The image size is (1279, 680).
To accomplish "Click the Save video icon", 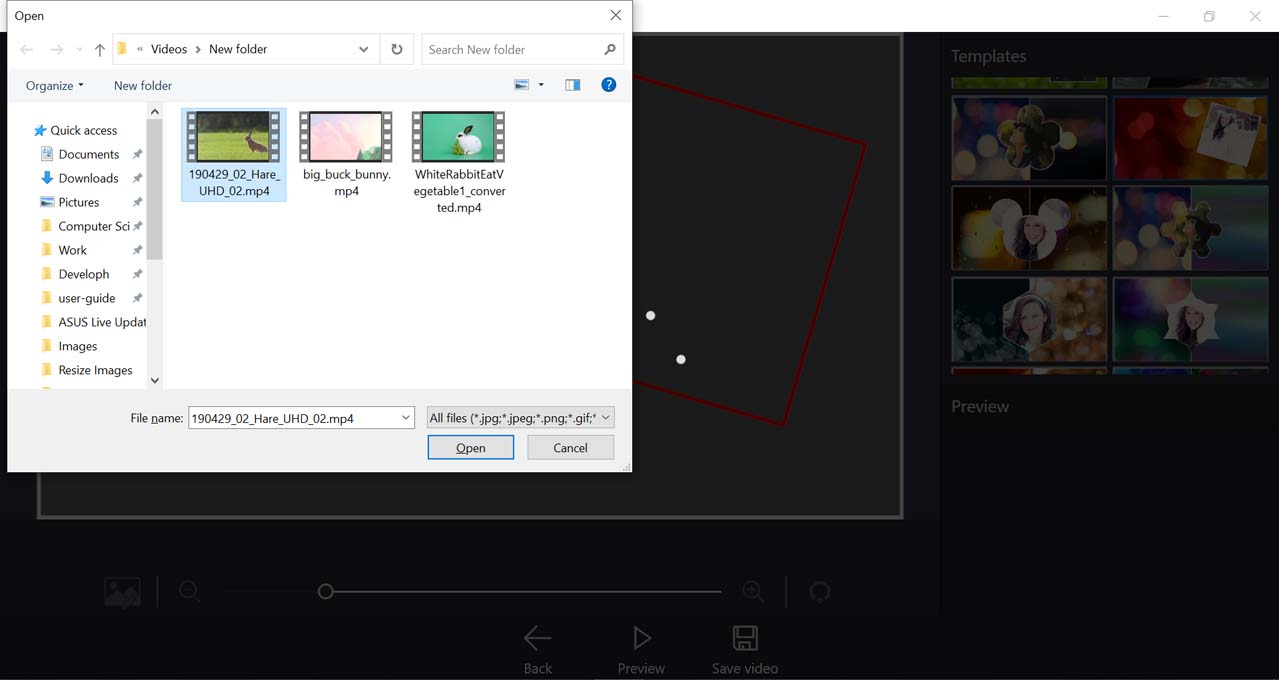I will [x=745, y=638].
